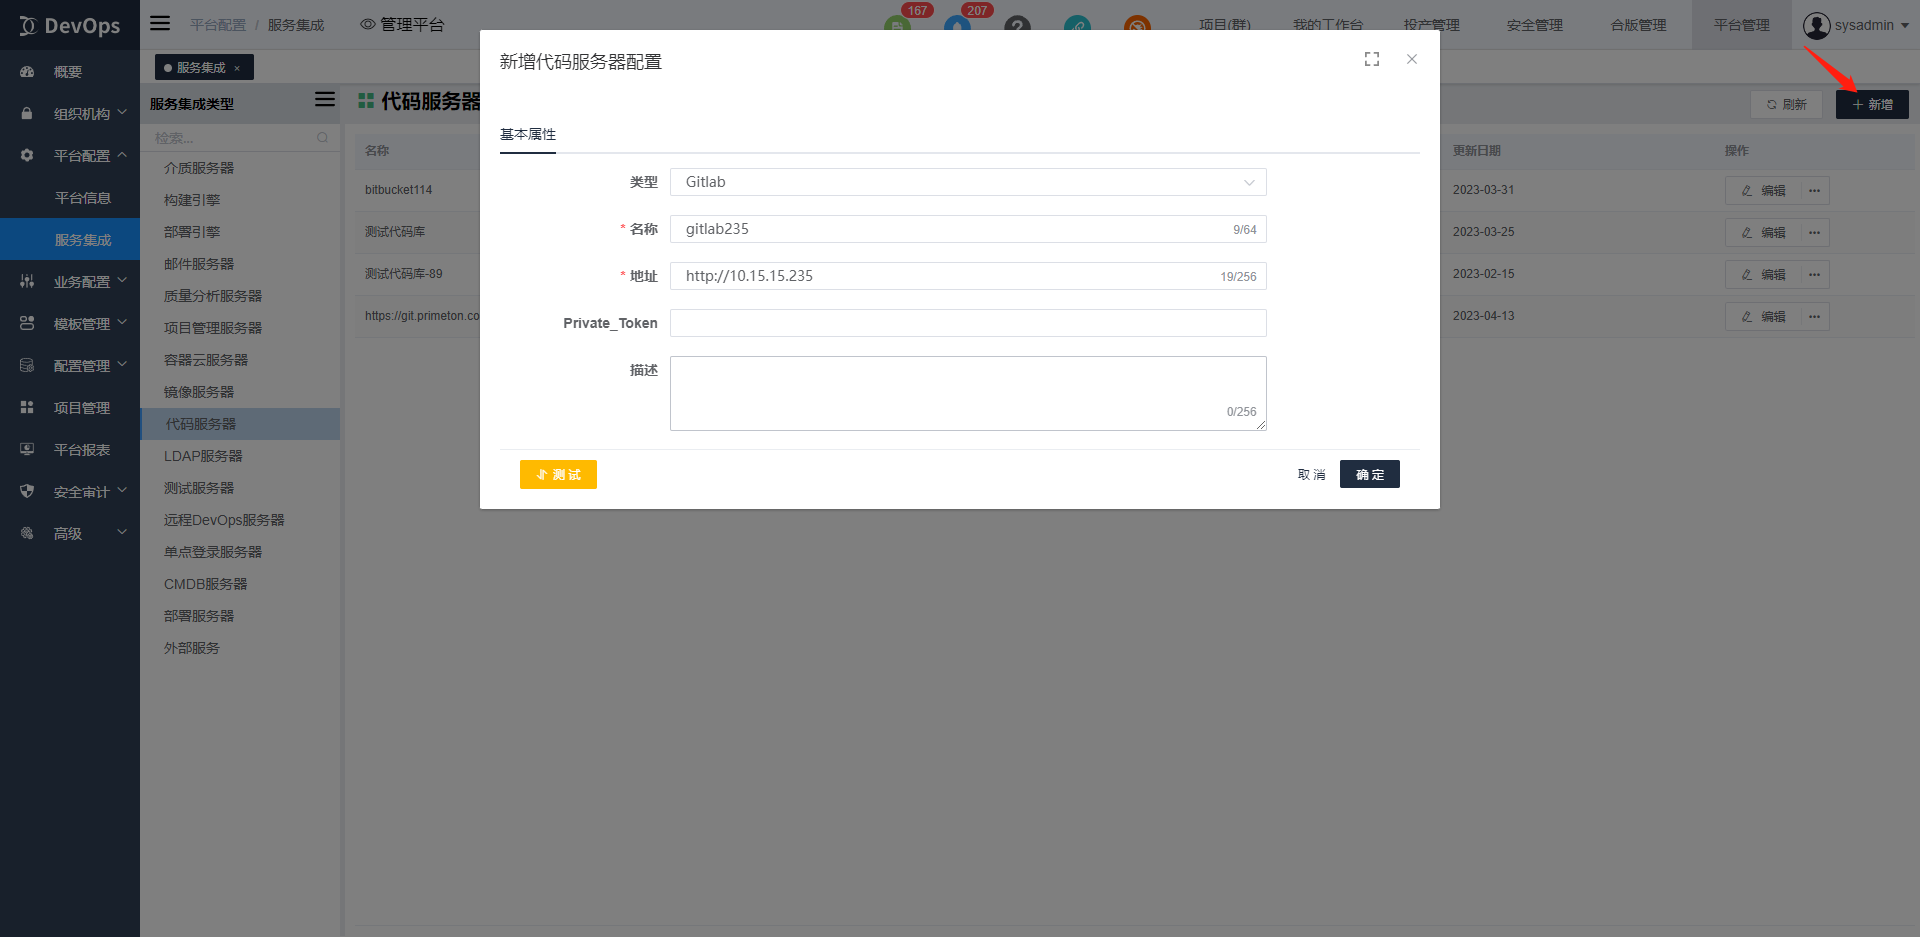Screen dimensions: 1920x937
Task: Expand 配置管理 using its chevron
Action: point(122,365)
